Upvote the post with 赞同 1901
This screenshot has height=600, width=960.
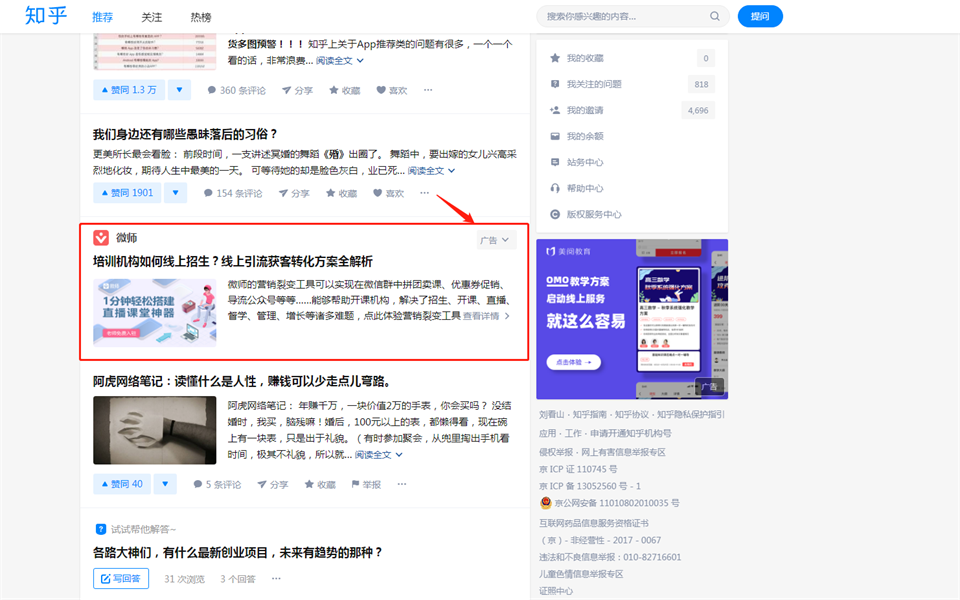[x=125, y=193]
